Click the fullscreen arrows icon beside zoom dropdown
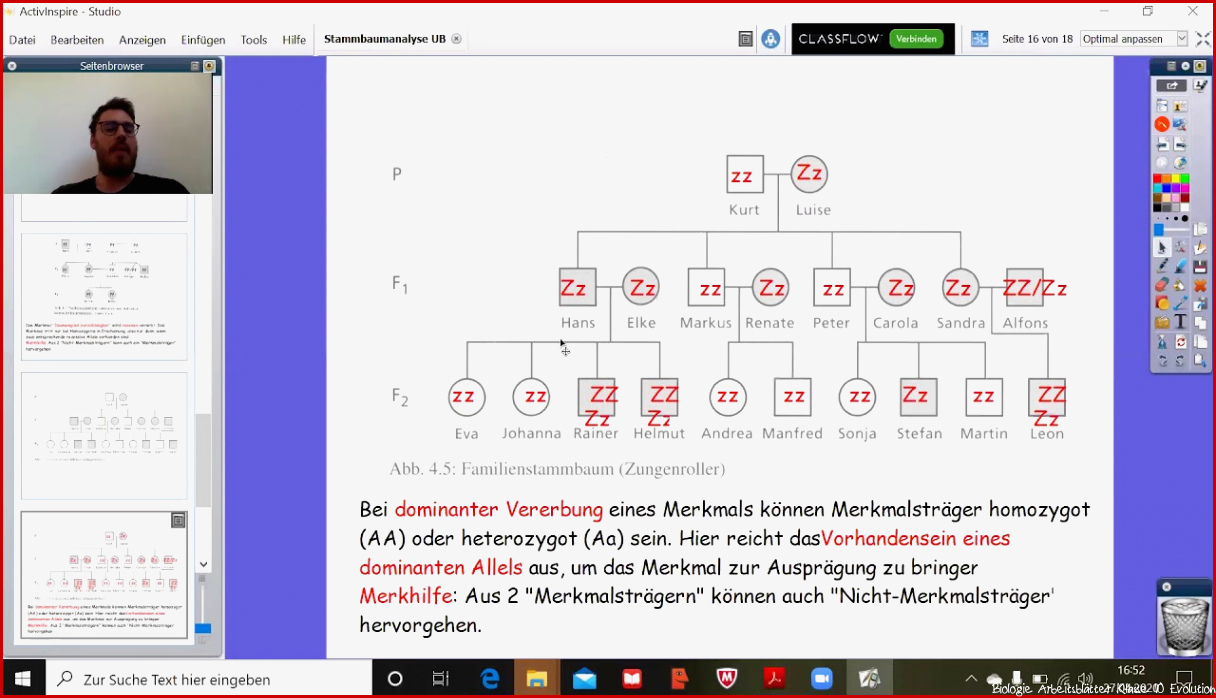Screen dimensions: 1216x698 (1201, 39)
